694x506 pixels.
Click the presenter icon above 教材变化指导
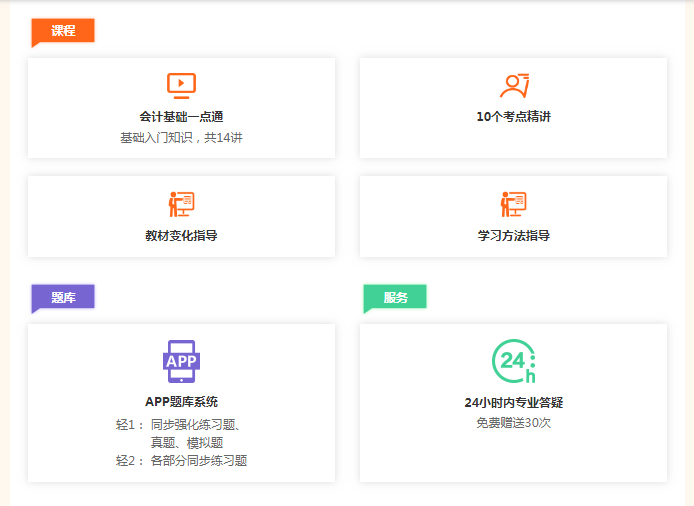point(181,204)
